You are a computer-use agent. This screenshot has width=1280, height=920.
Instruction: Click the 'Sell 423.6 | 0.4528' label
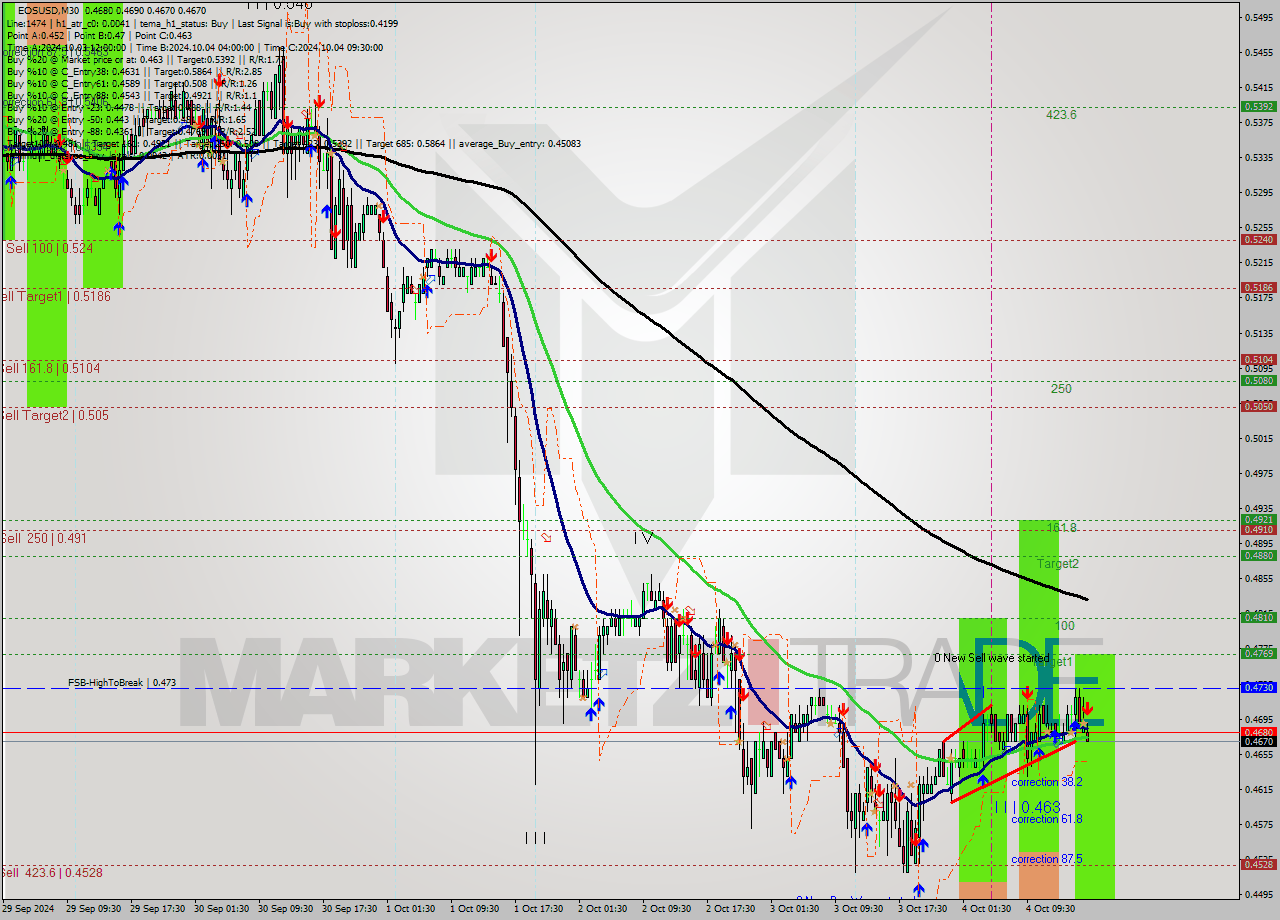click(x=52, y=872)
